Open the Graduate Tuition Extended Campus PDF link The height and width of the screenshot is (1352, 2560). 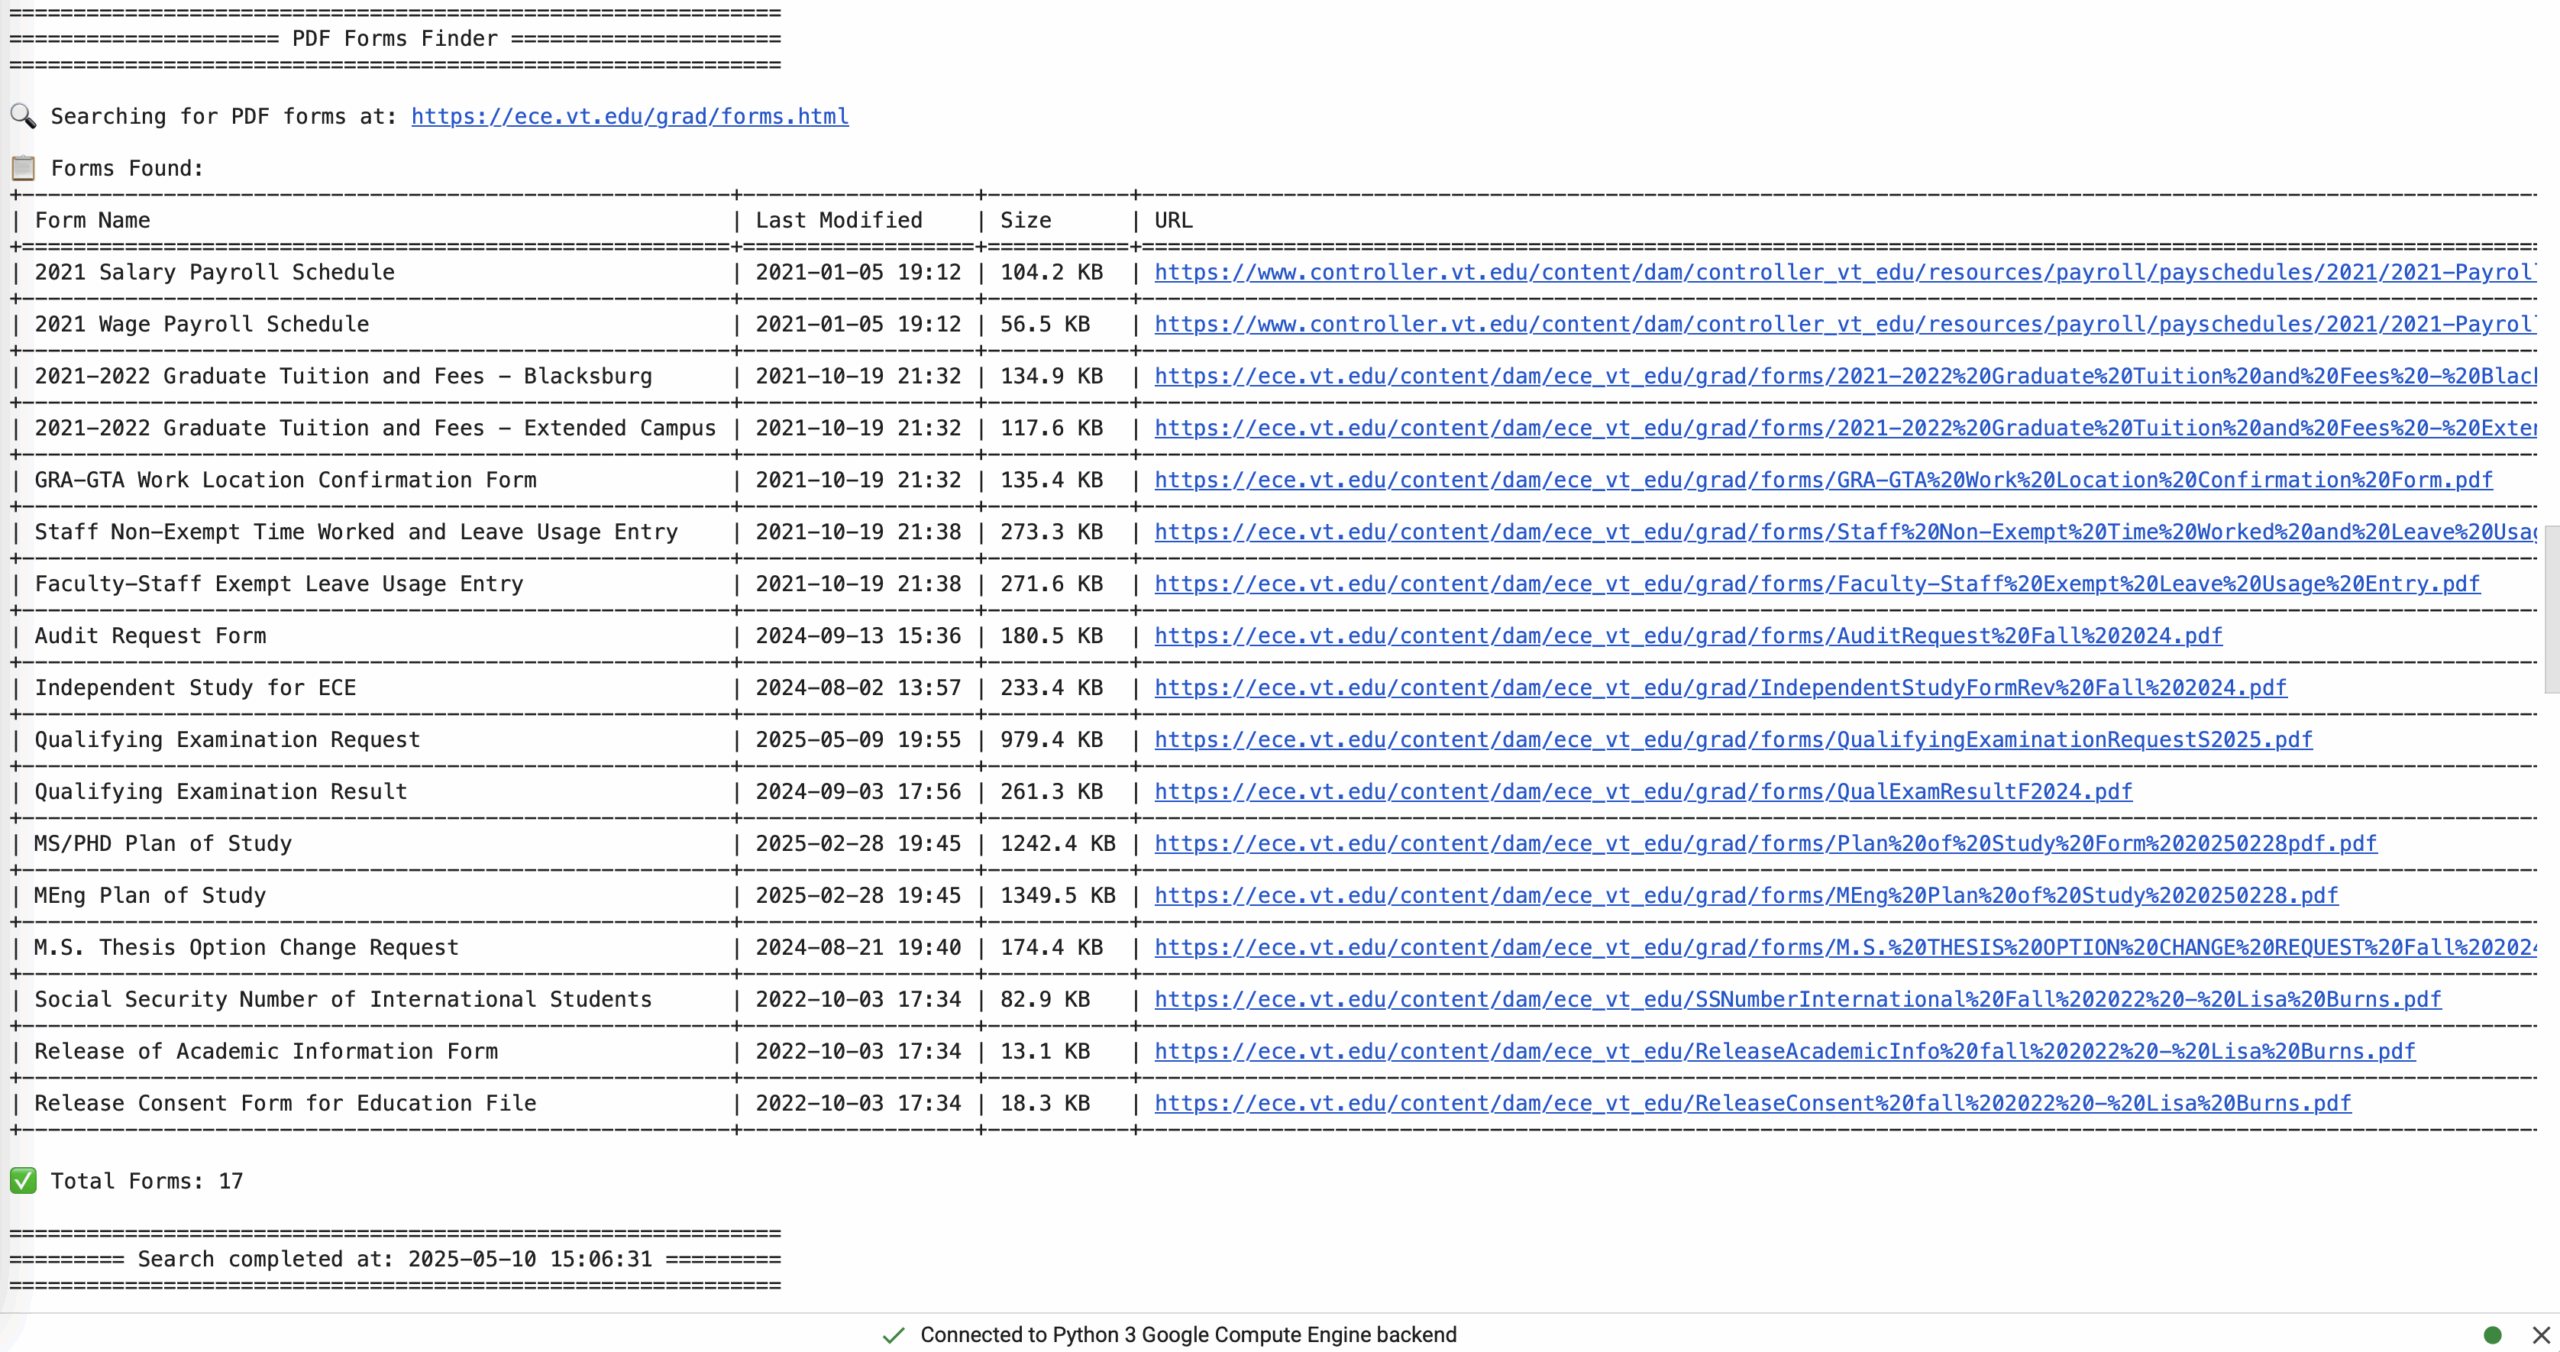(x=1845, y=428)
